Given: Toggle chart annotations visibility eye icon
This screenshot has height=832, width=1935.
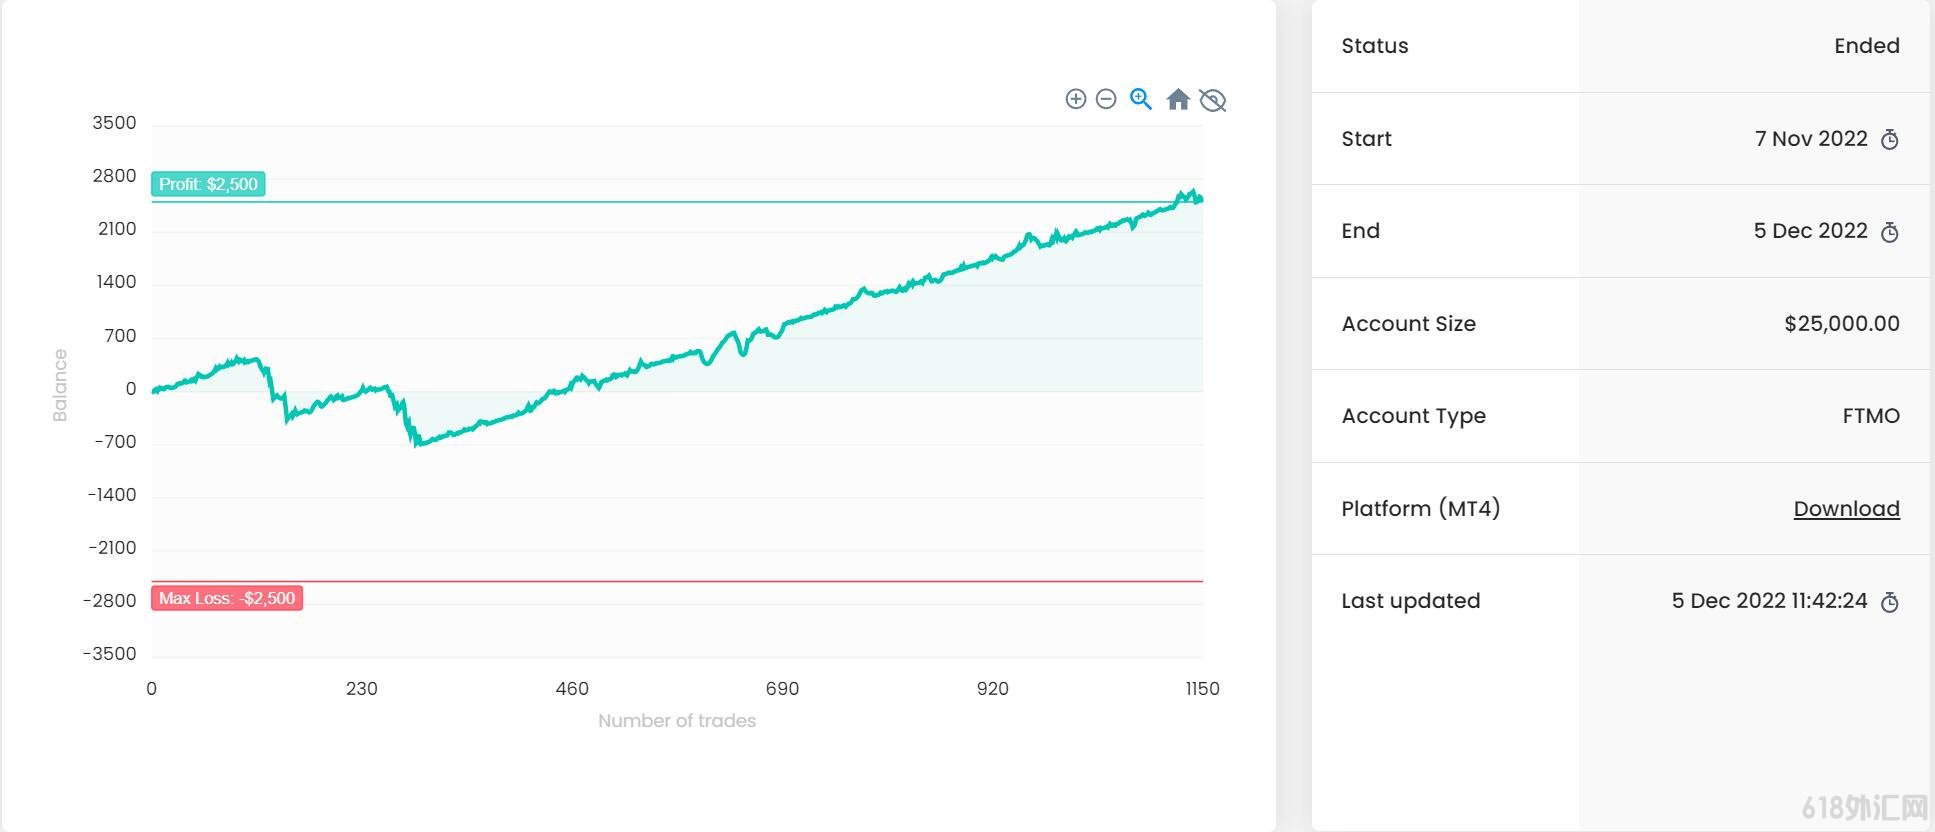Looking at the screenshot, I should click(1213, 100).
